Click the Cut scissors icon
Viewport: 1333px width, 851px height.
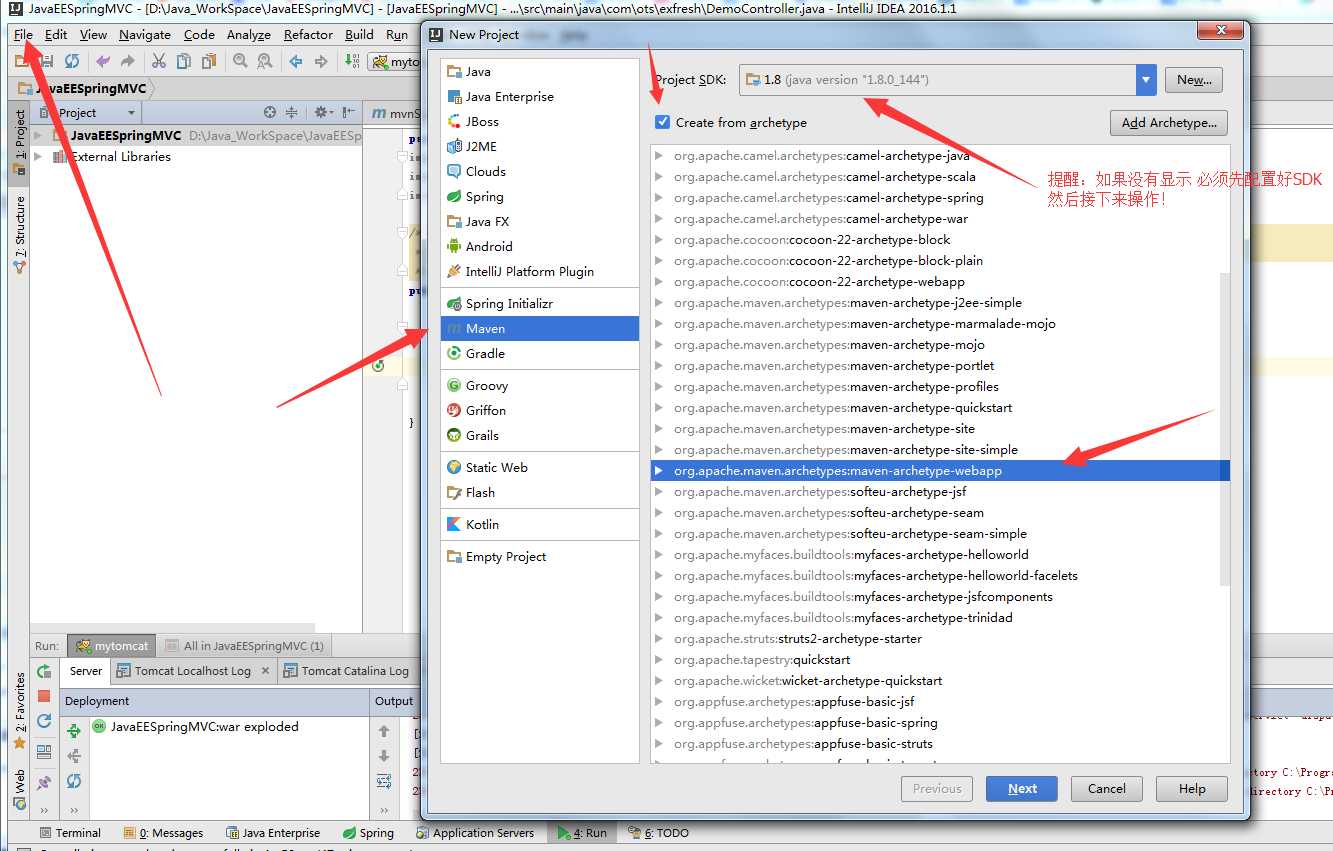pyautogui.click(x=158, y=61)
